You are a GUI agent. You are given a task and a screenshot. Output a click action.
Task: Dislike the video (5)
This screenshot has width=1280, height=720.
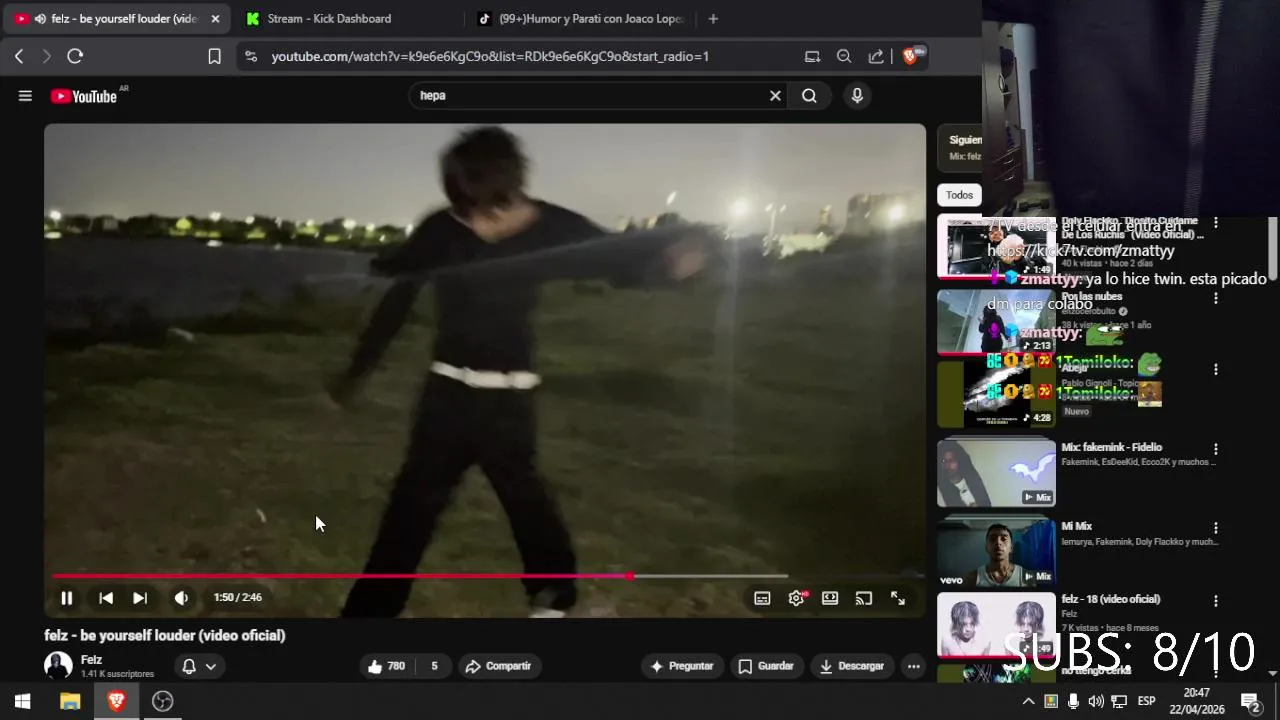click(434, 666)
